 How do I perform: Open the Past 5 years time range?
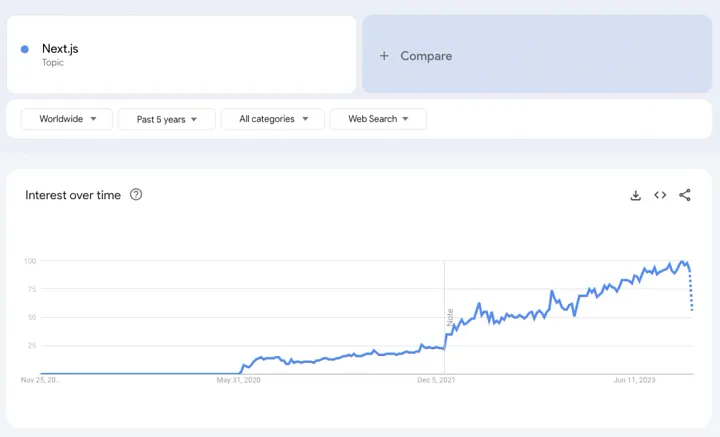(x=166, y=119)
